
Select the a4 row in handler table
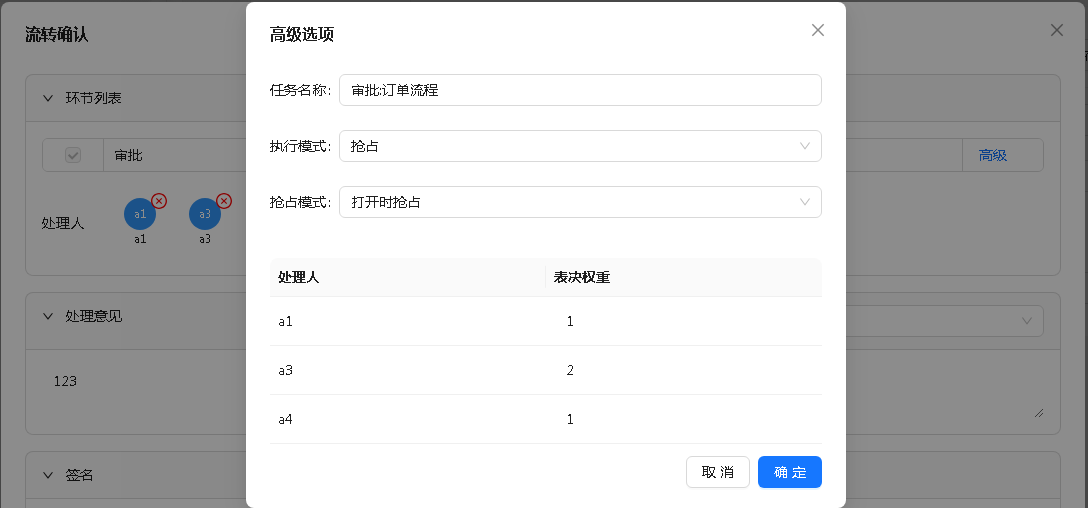click(545, 419)
